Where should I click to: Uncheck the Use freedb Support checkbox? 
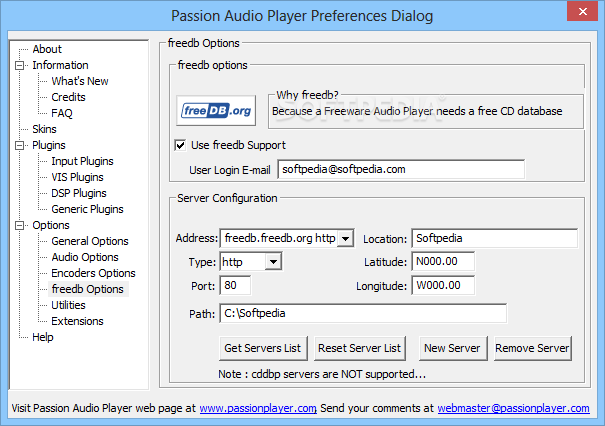point(180,145)
